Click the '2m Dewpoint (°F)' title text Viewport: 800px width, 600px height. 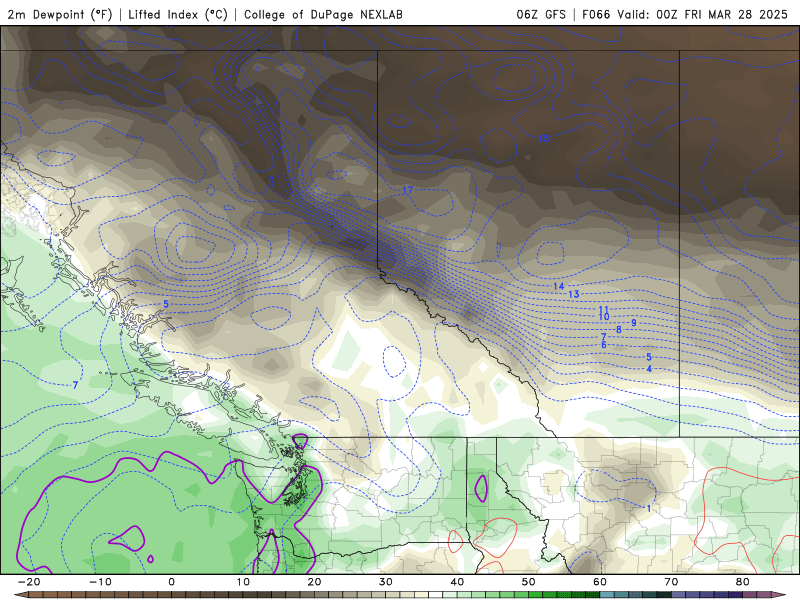(60, 14)
